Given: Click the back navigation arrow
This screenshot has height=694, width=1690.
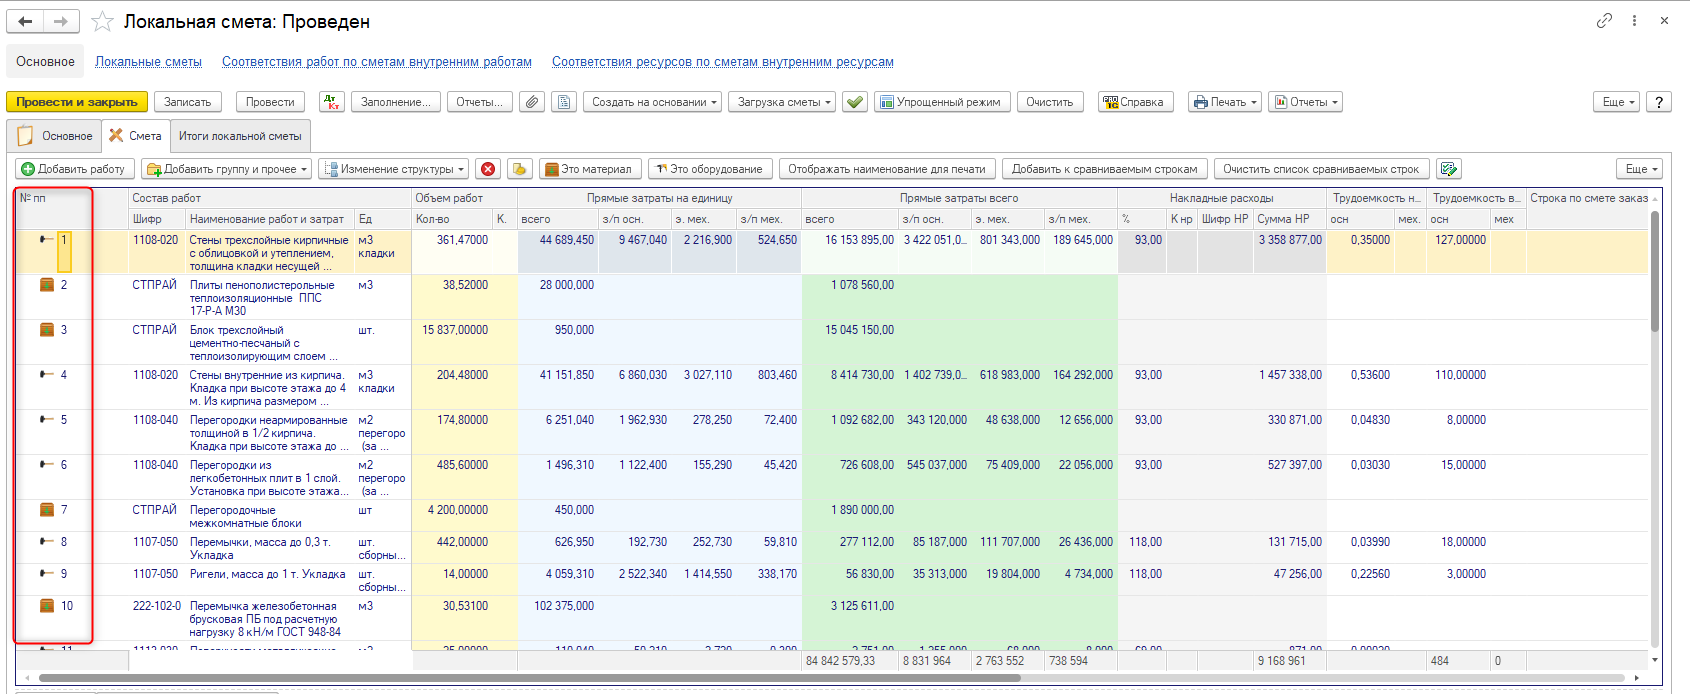Looking at the screenshot, I should [x=26, y=21].
